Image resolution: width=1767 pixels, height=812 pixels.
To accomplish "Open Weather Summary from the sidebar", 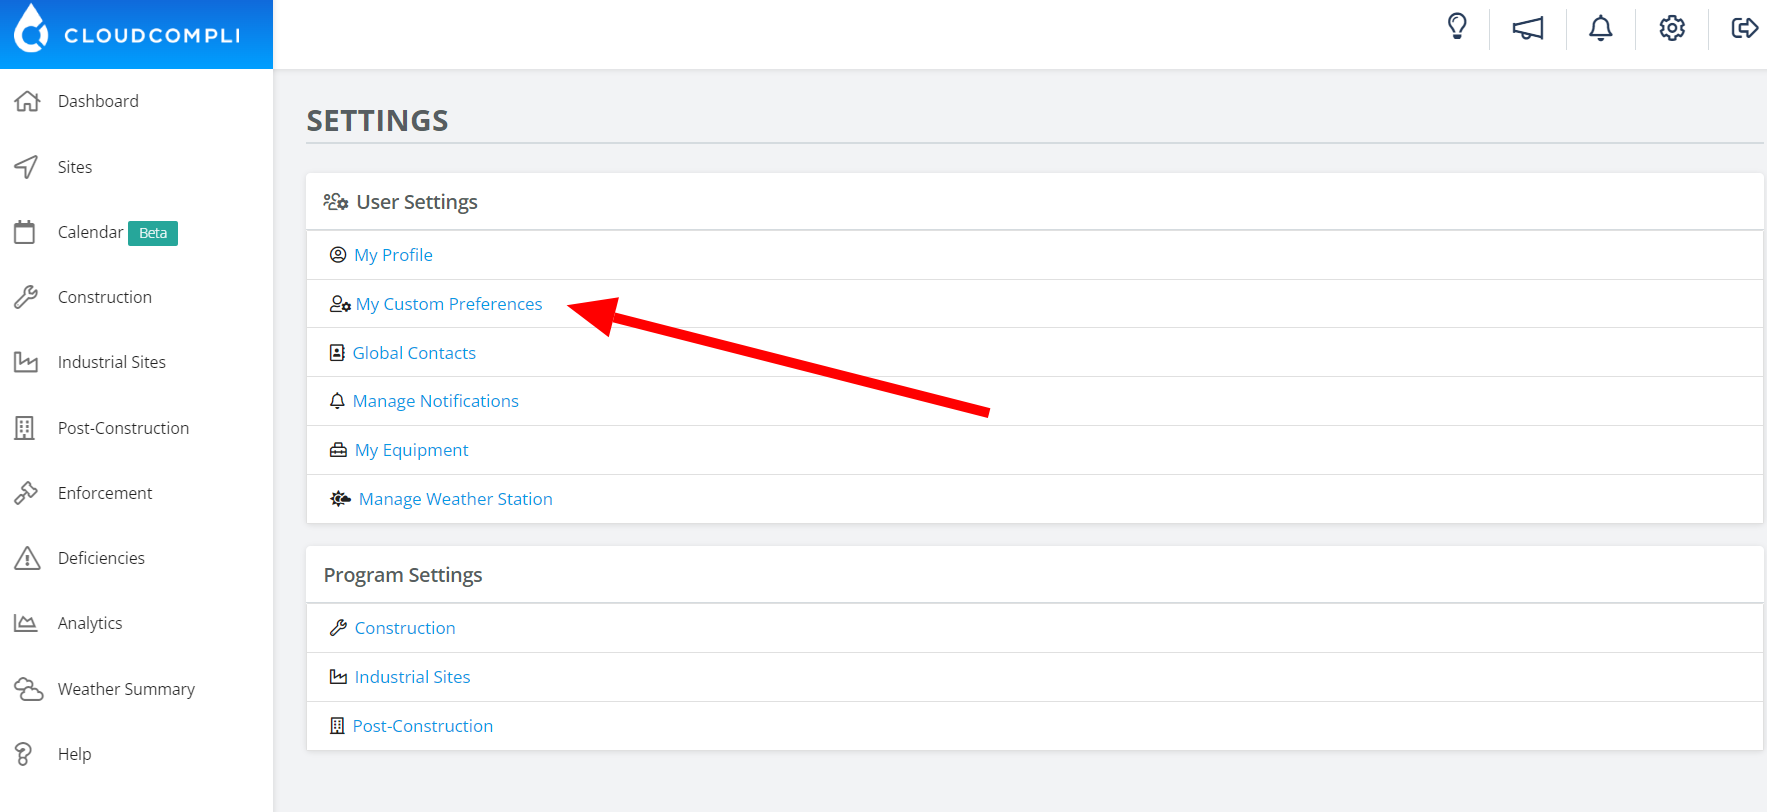I will [x=126, y=689].
